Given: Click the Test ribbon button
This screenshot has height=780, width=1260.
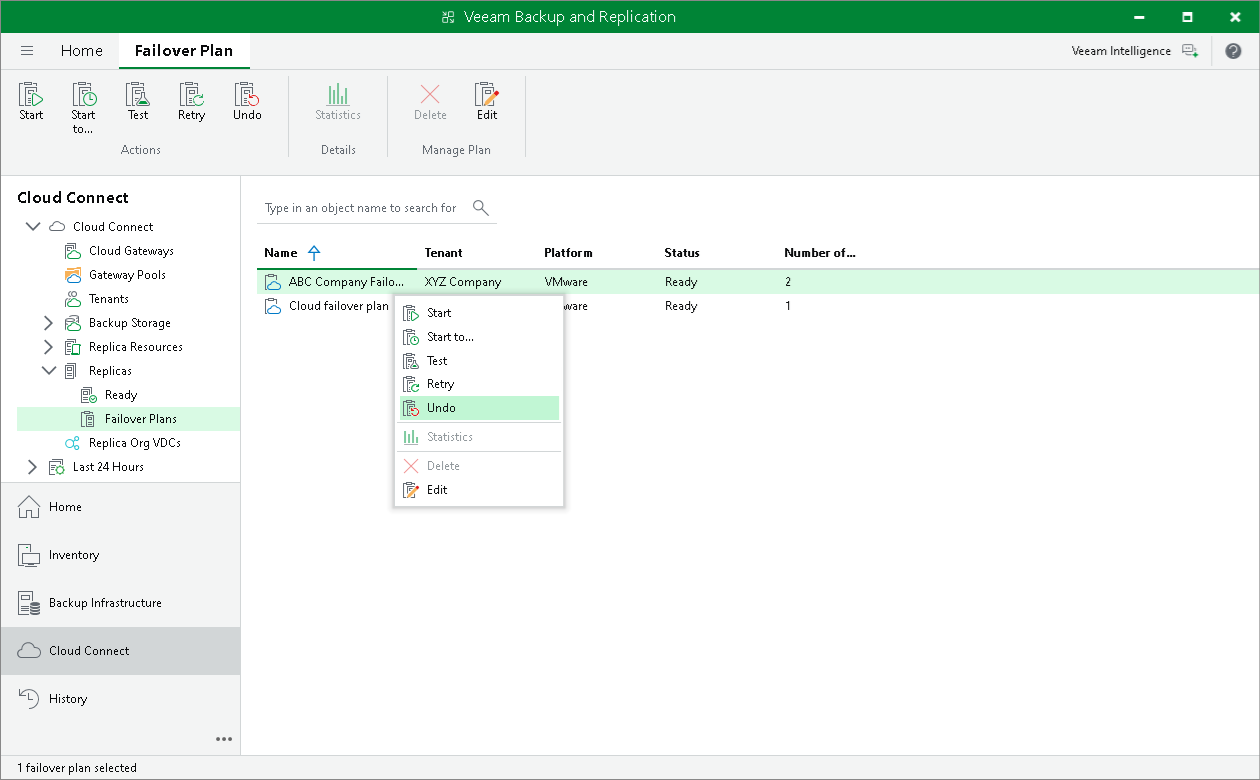Looking at the screenshot, I should click(x=138, y=102).
